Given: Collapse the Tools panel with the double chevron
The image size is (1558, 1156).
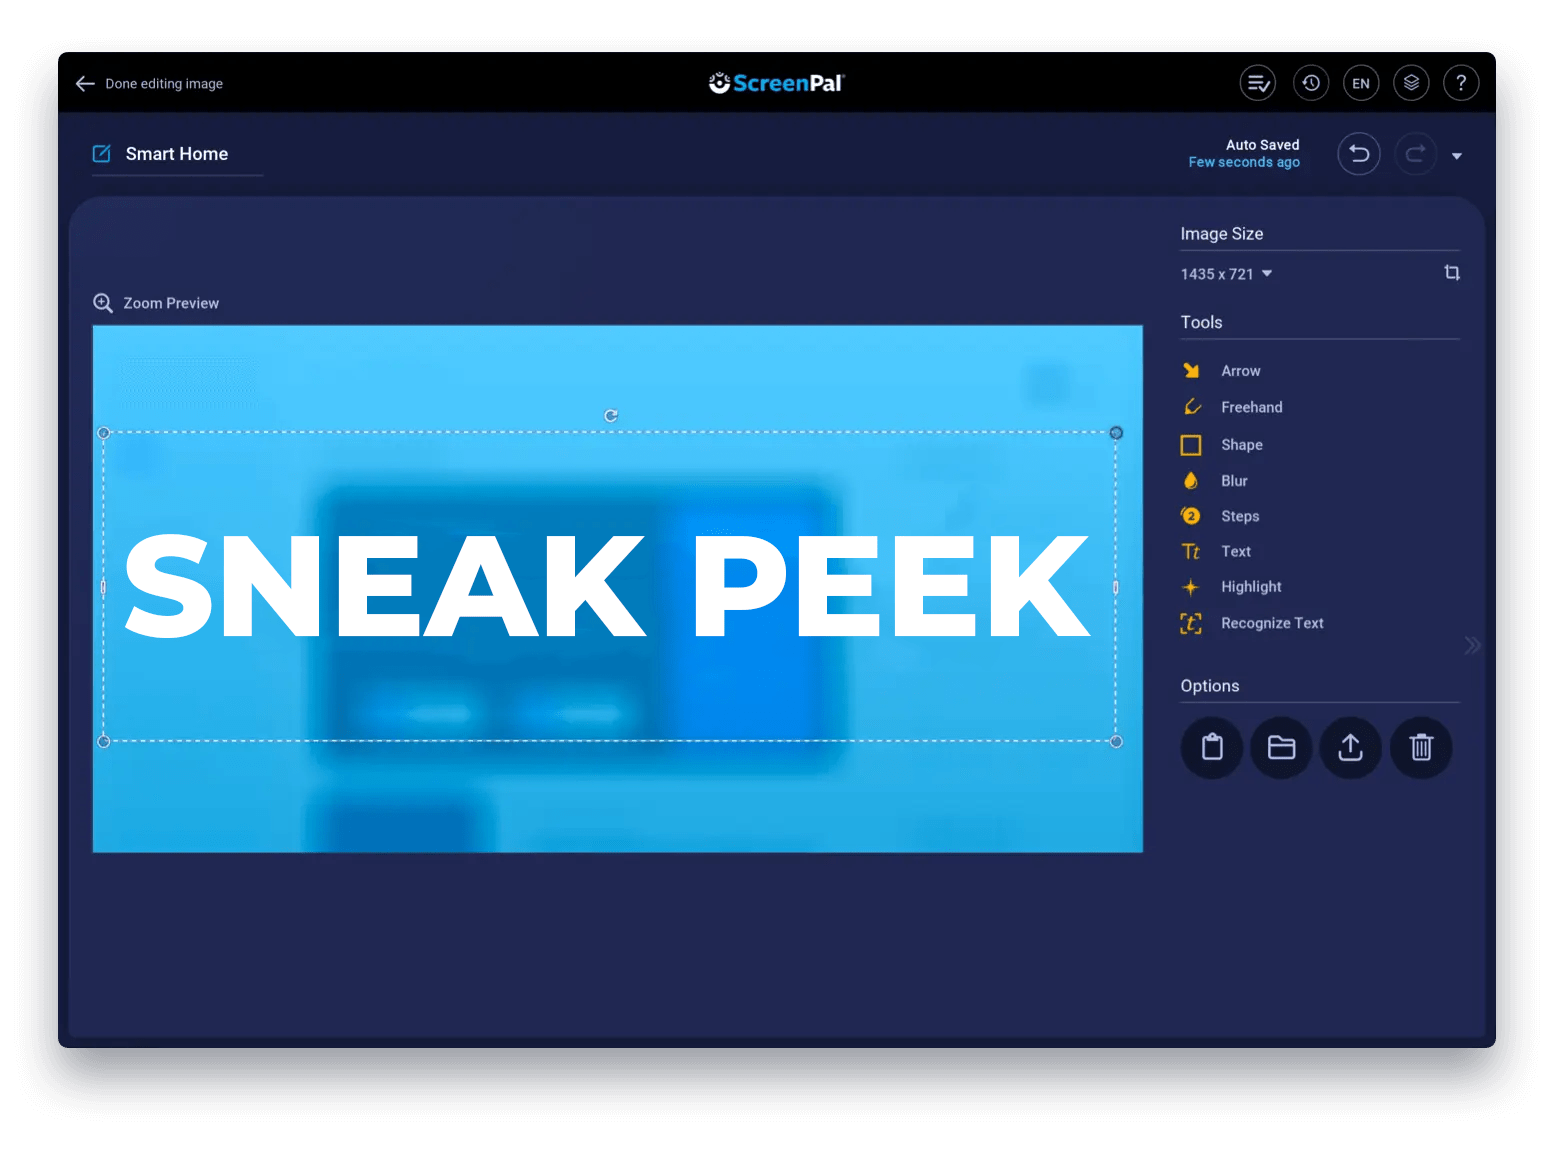Looking at the screenshot, I should (1472, 645).
